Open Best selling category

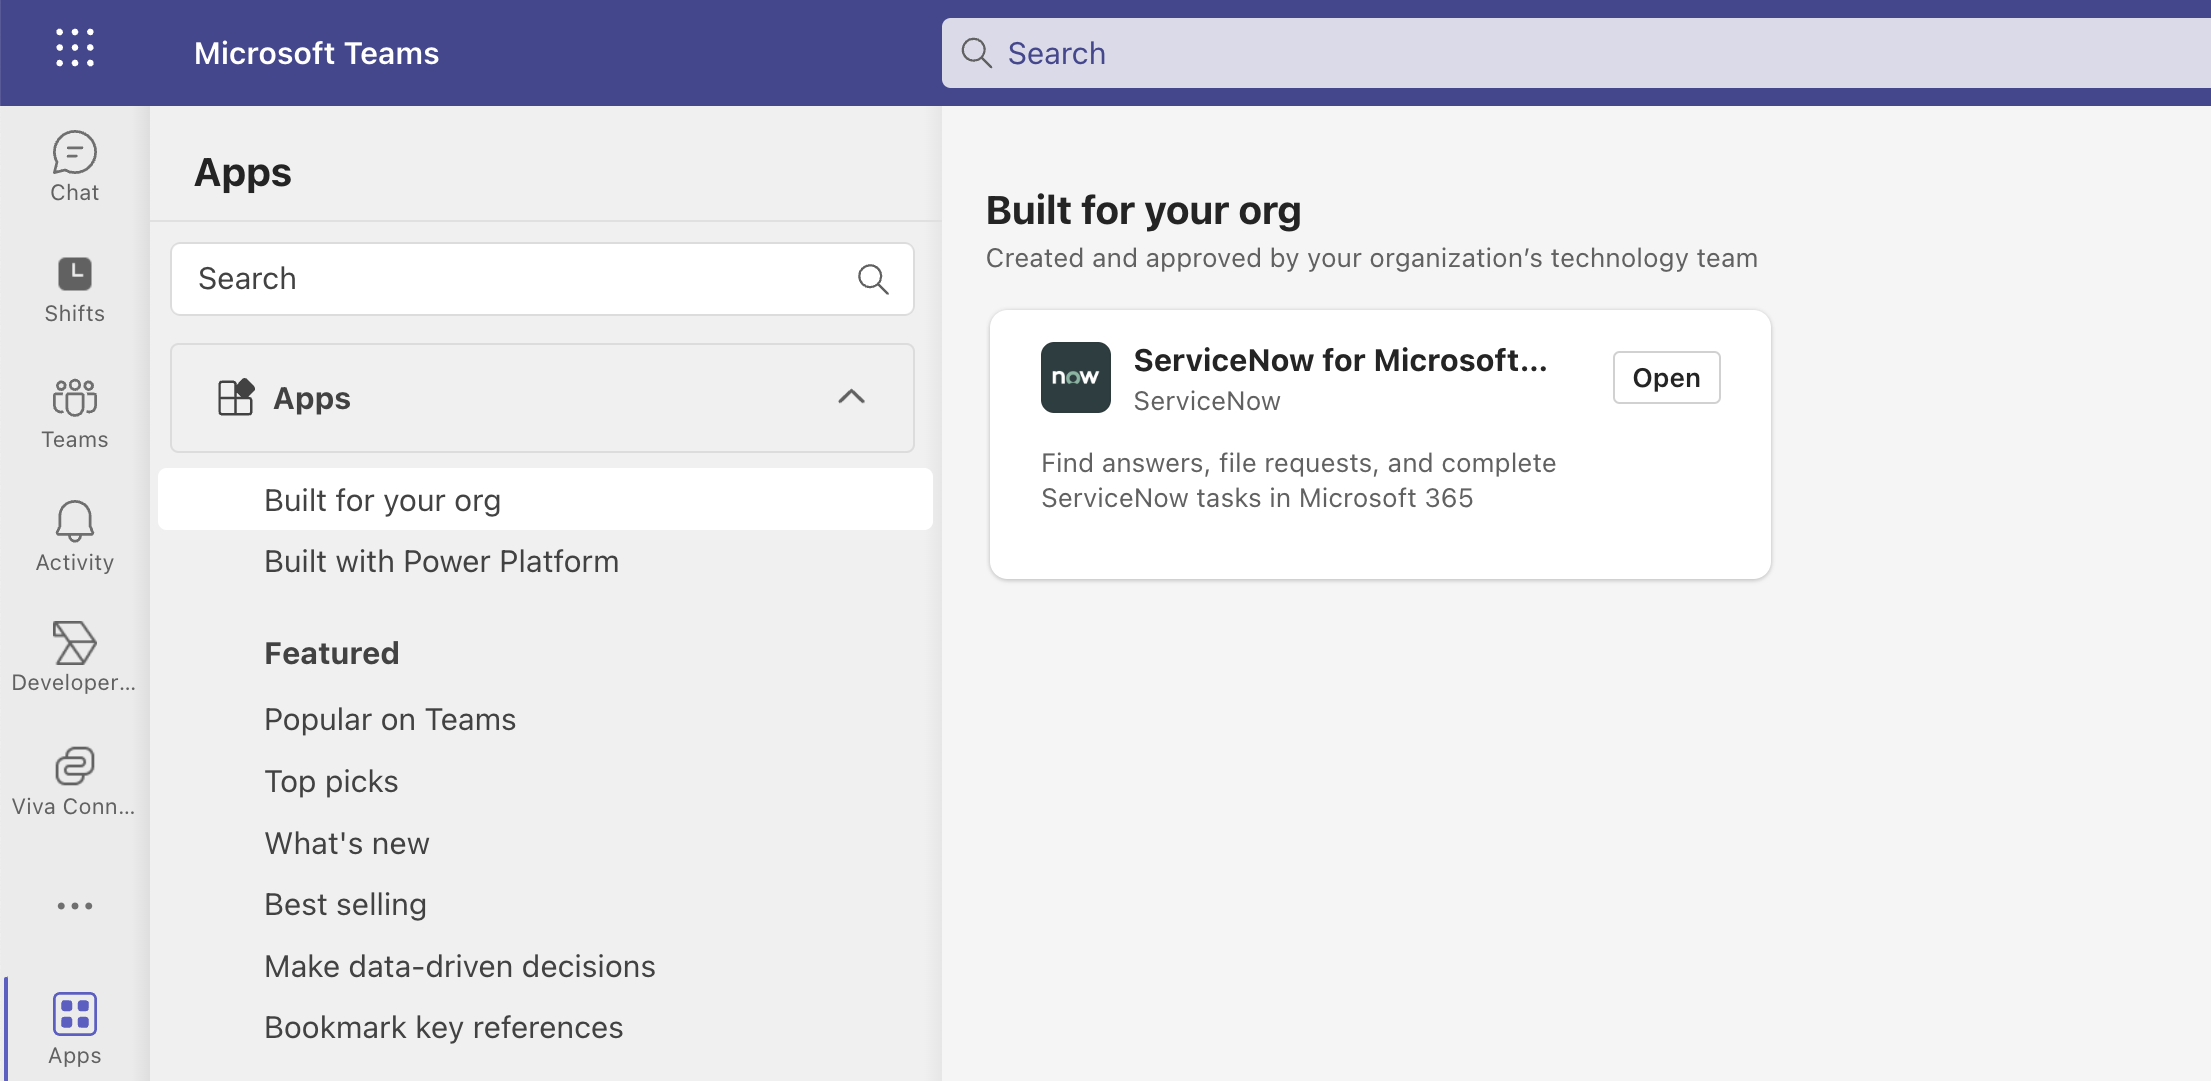tap(345, 904)
